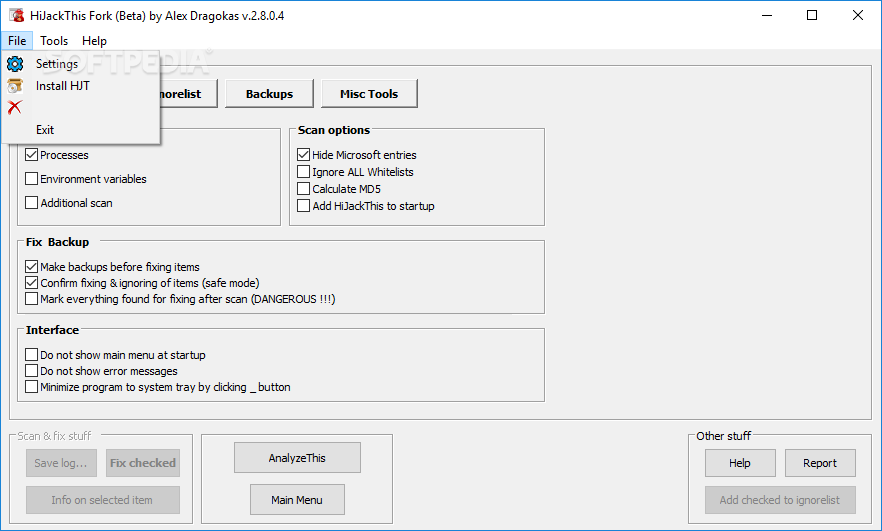Click the Fix checked button
882x531 pixels.
pyautogui.click(x=143, y=463)
